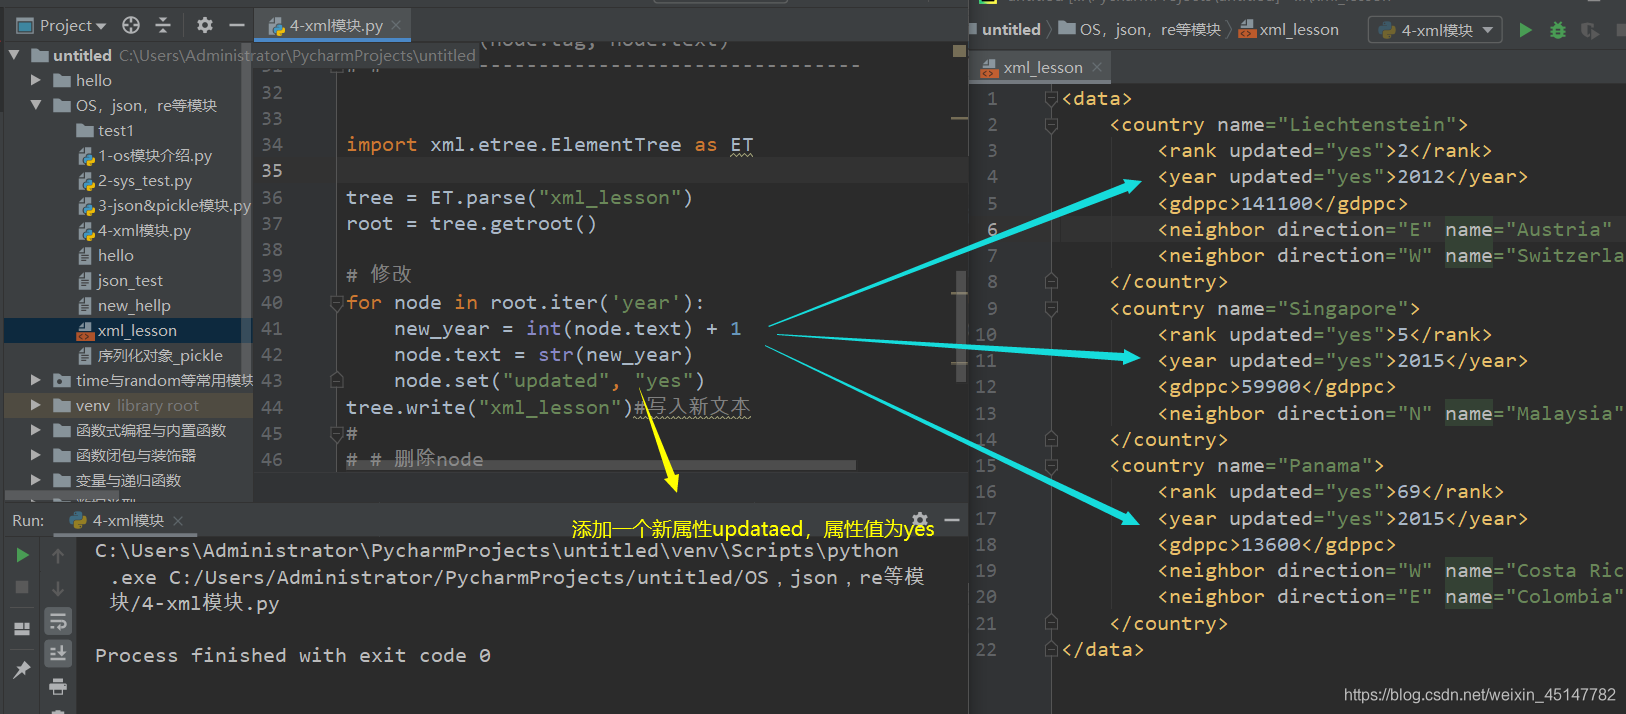Open the Project view dropdown
1626x714 pixels.
(x=62, y=25)
